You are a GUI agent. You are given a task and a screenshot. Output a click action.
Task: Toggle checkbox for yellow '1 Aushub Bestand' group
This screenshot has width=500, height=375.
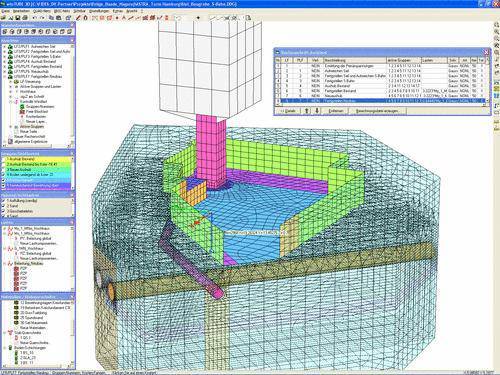pos(4,159)
